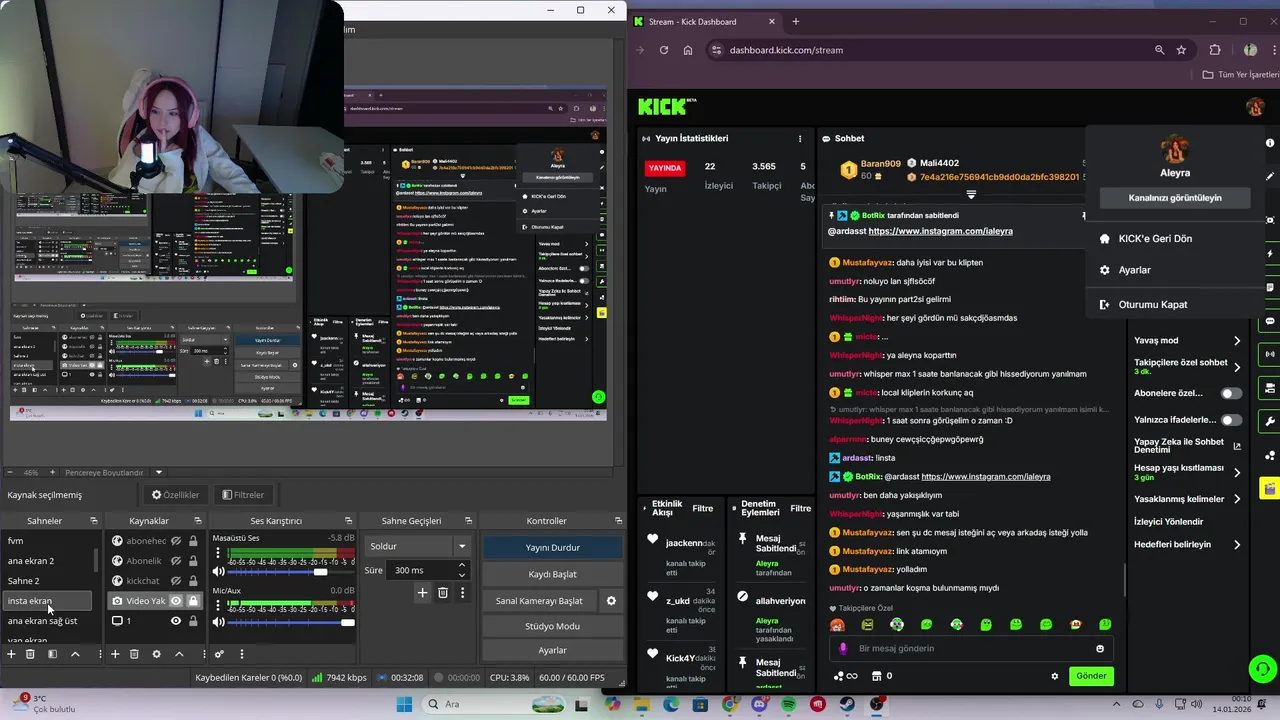Open Discord from Windows taskbar

pos(759,705)
